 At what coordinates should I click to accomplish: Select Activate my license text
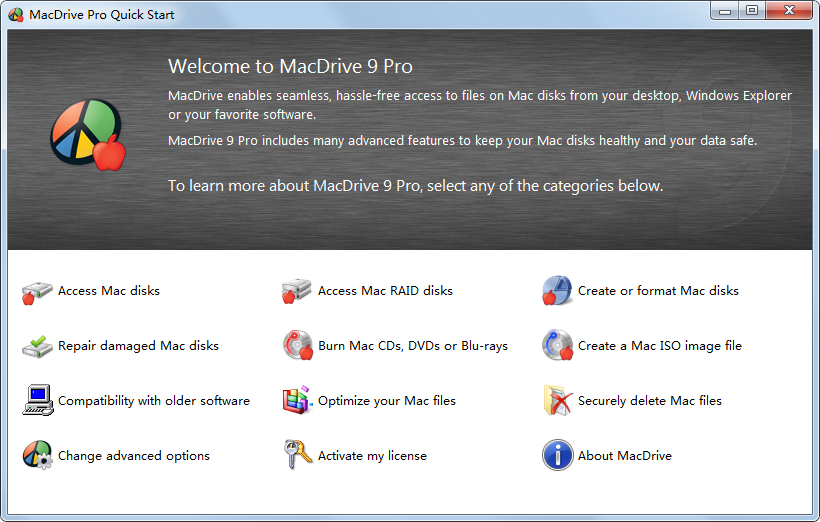372,456
